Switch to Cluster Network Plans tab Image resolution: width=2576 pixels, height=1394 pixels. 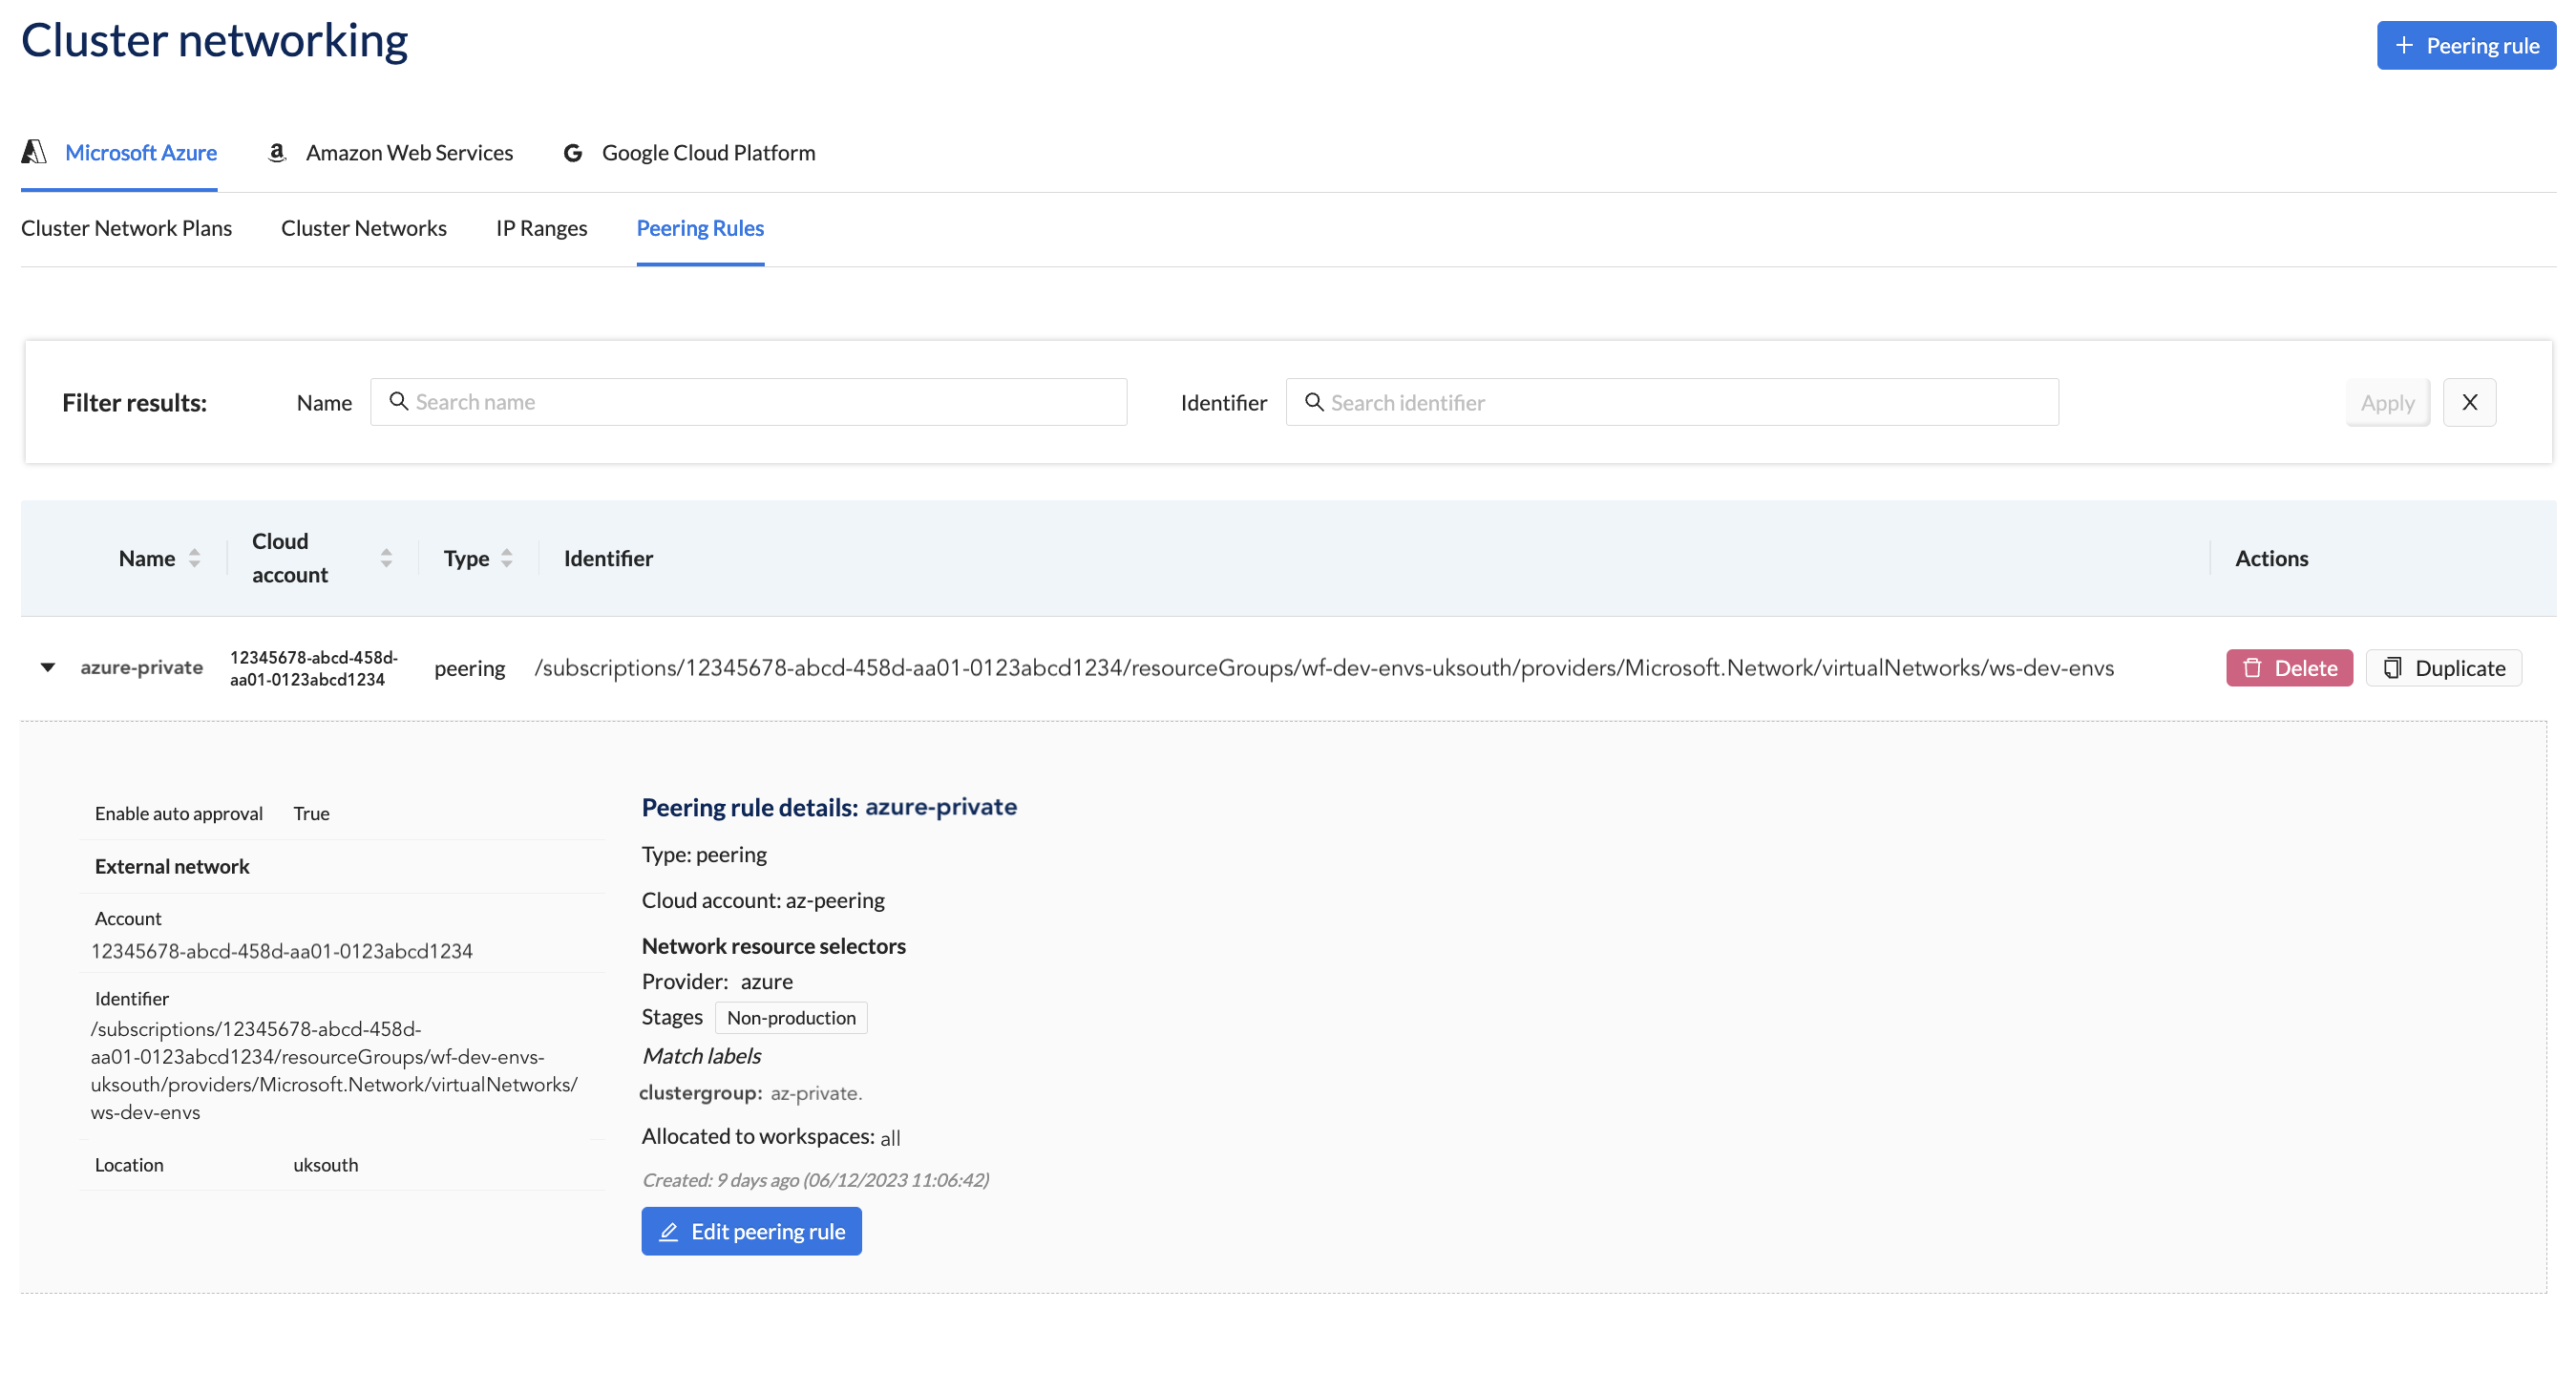click(x=125, y=226)
